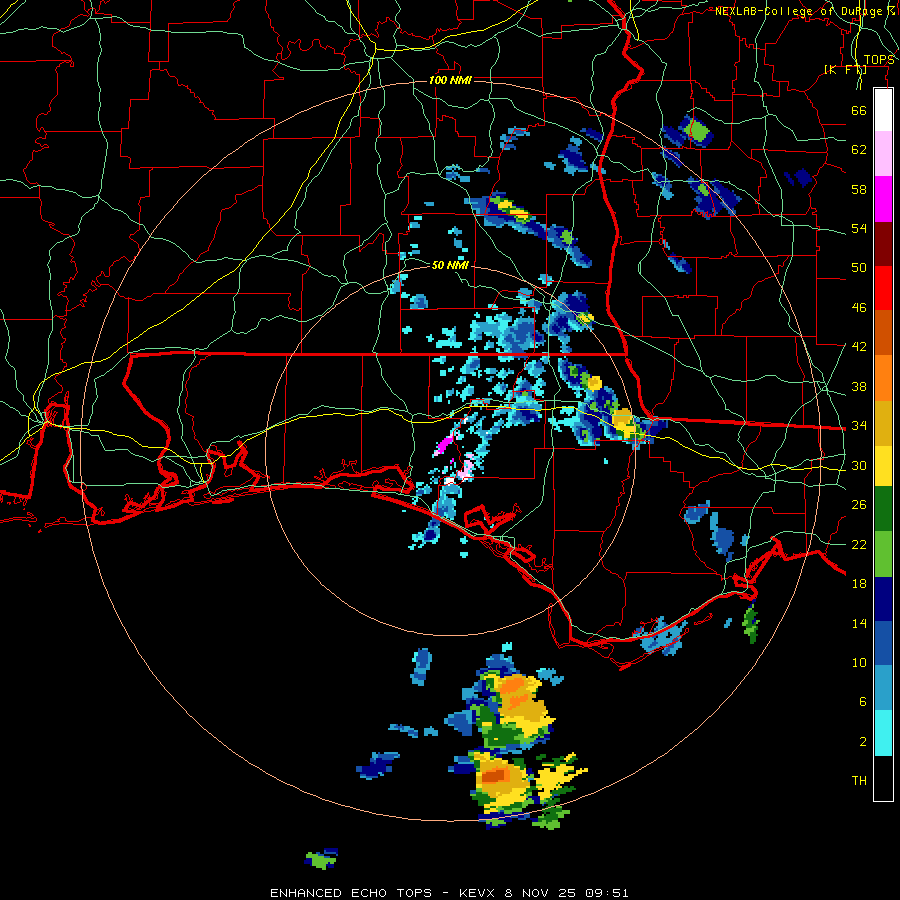Click the "34" legend value
This screenshot has height=900, width=900.
859,425
